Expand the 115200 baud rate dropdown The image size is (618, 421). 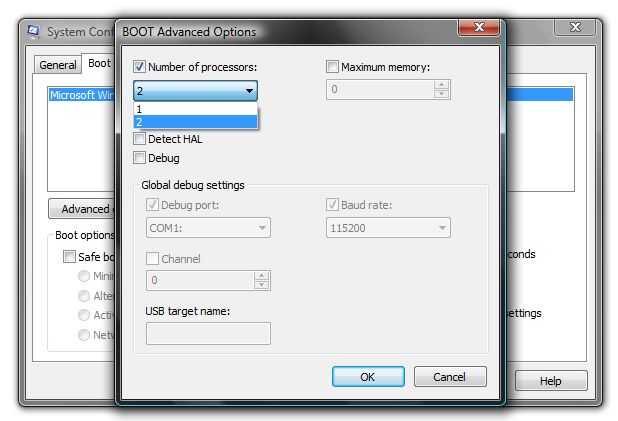point(442,228)
